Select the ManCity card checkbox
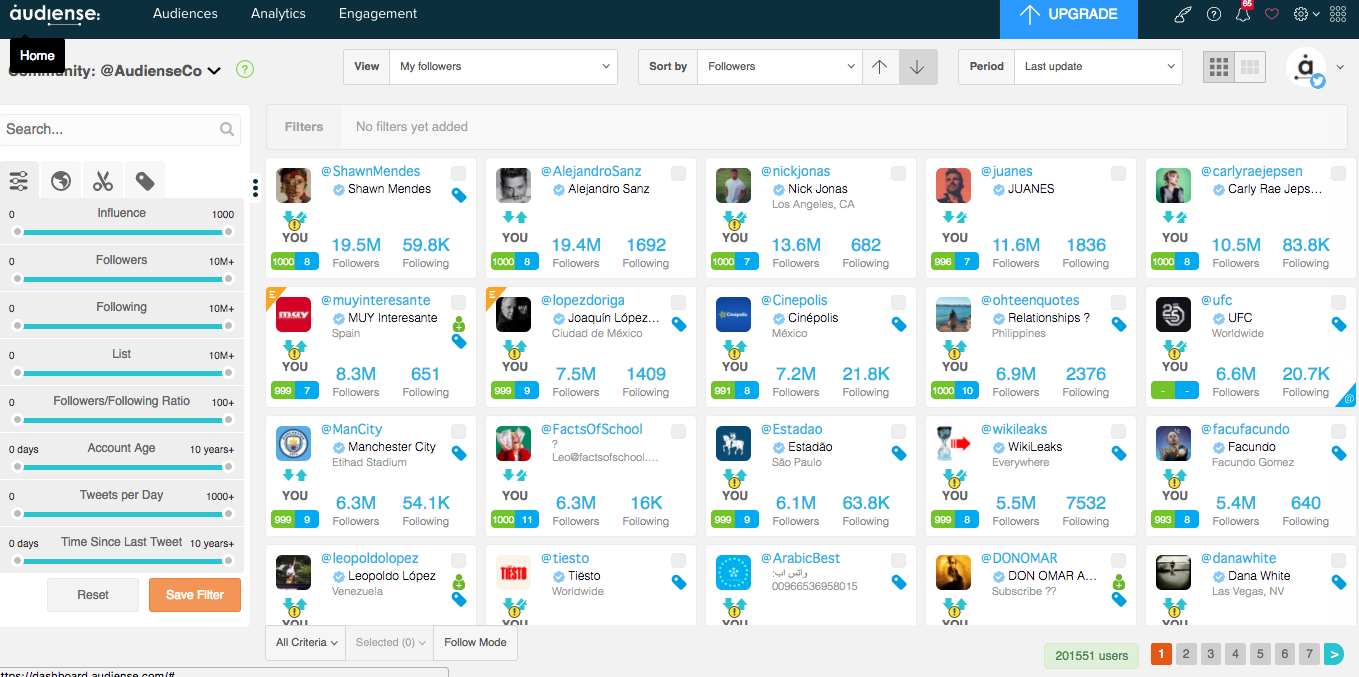 coord(458,432)
